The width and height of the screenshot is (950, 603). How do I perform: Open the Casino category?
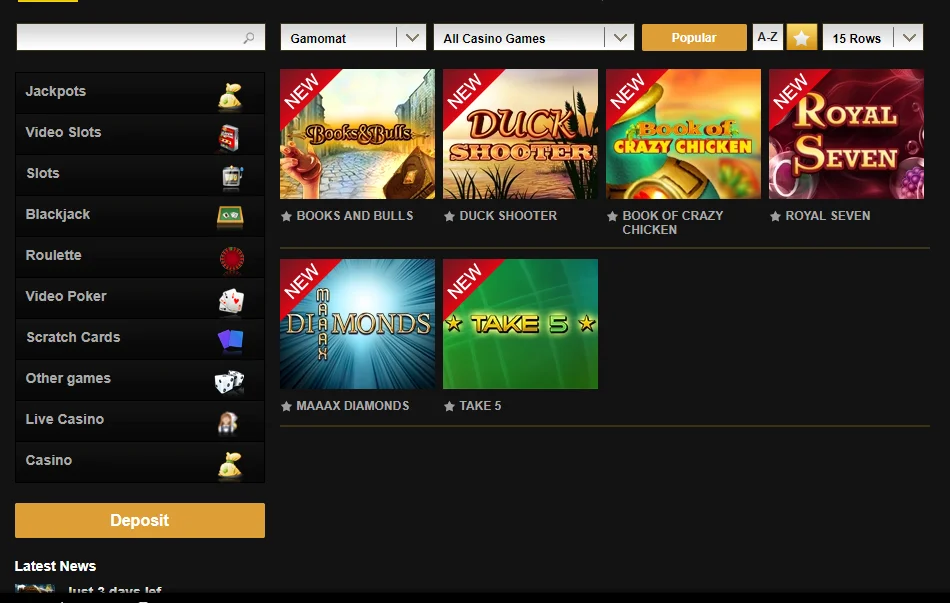(x=140, y=462)
